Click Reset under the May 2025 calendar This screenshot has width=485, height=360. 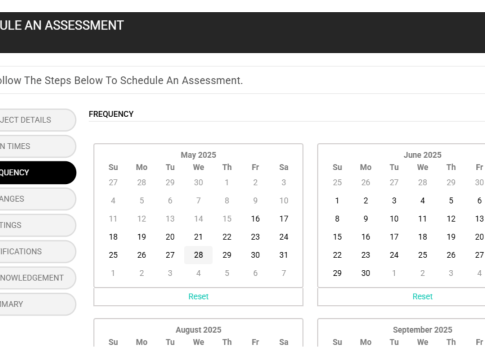pyautogui.click(x=198, y=297)
